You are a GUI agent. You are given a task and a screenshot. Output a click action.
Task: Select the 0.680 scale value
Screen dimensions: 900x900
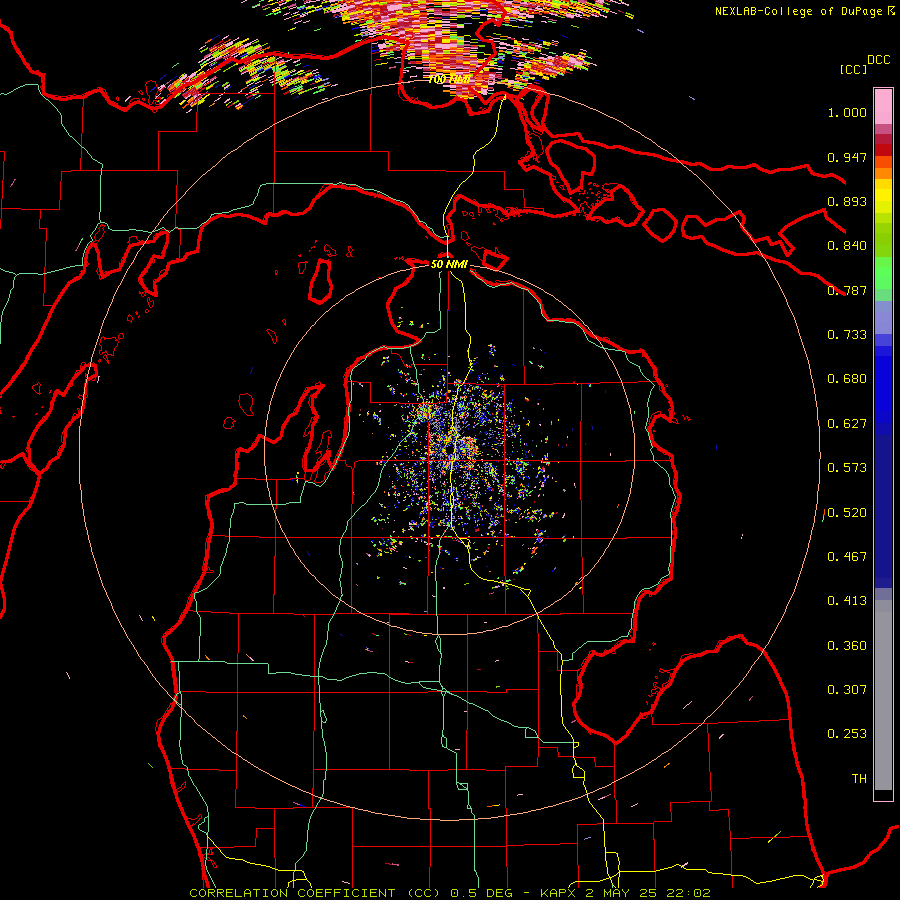tap(847, 379)
